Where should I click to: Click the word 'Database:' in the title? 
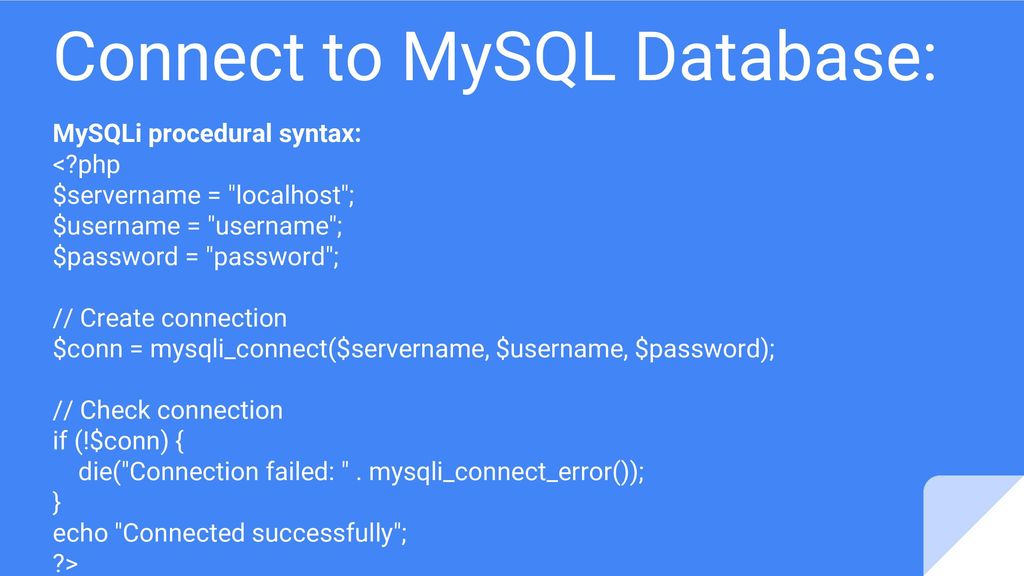[786, 56]
